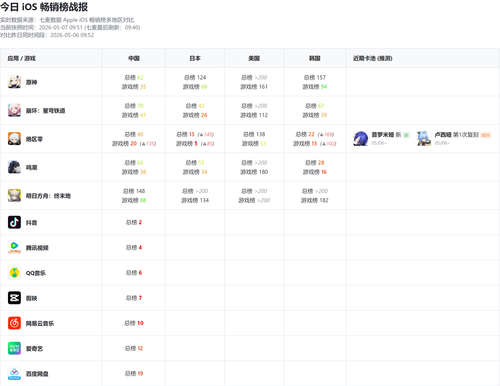Click the 日本 column header
Screen dimensions: 500x386
[195, 58]
